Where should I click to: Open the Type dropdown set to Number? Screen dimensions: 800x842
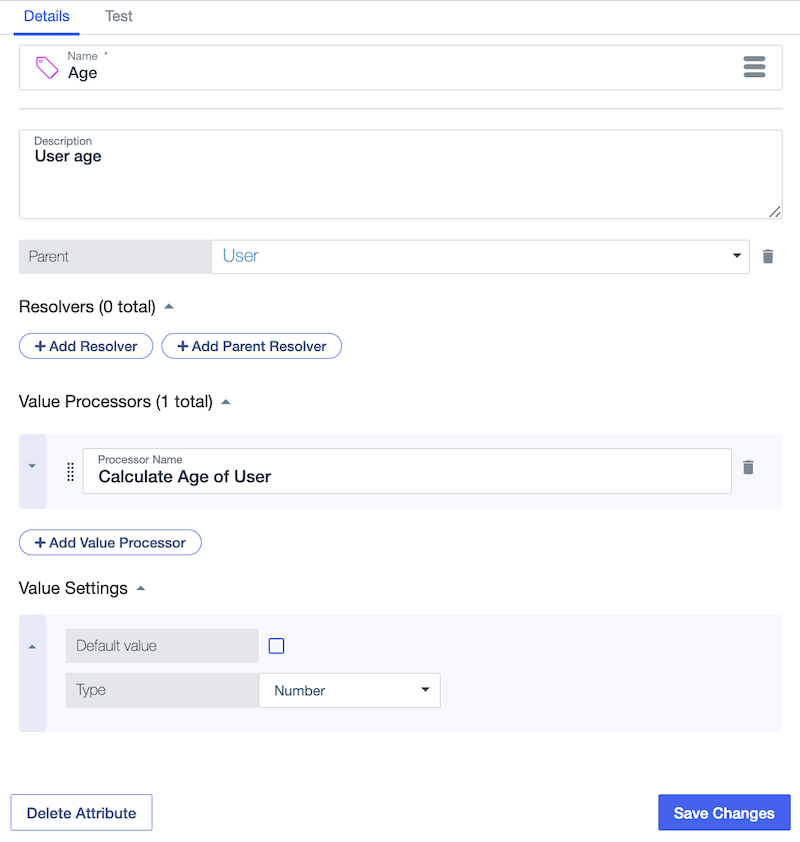pos(425,690)
